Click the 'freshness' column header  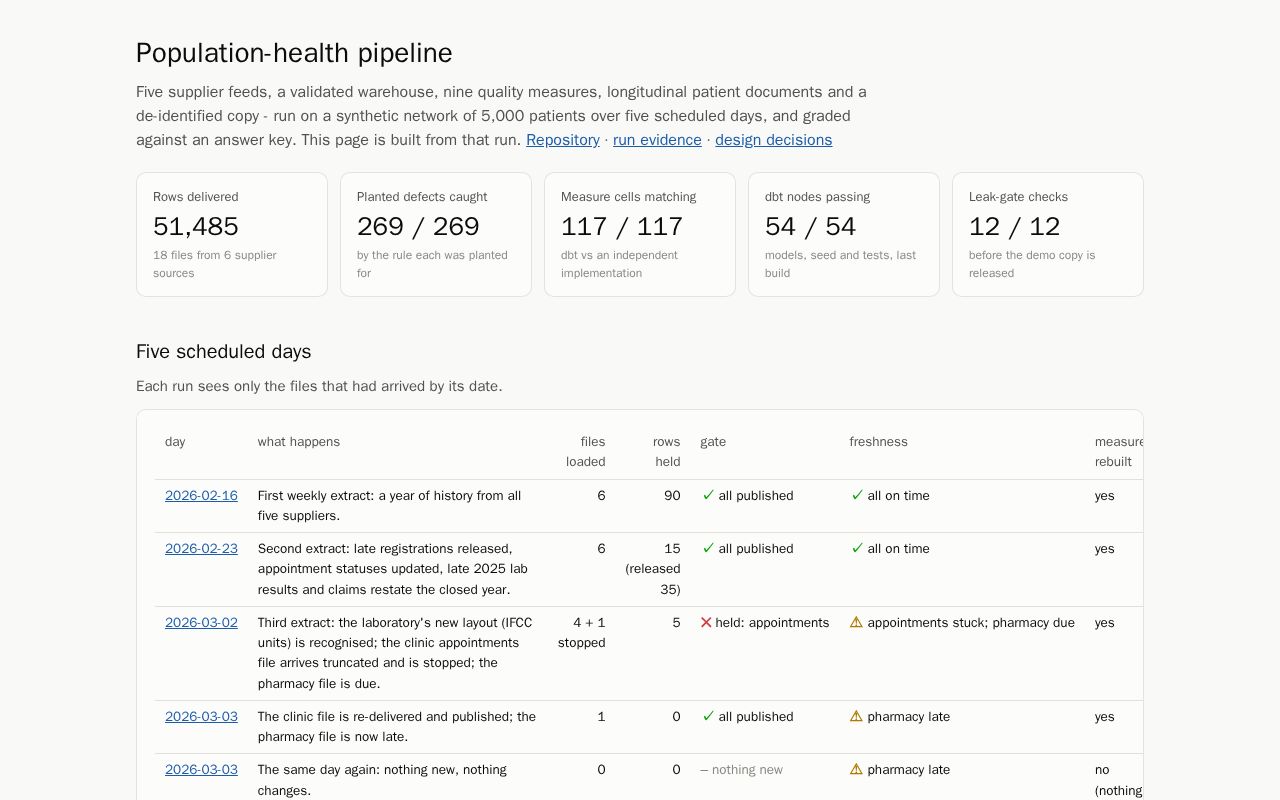pos(879,442)
